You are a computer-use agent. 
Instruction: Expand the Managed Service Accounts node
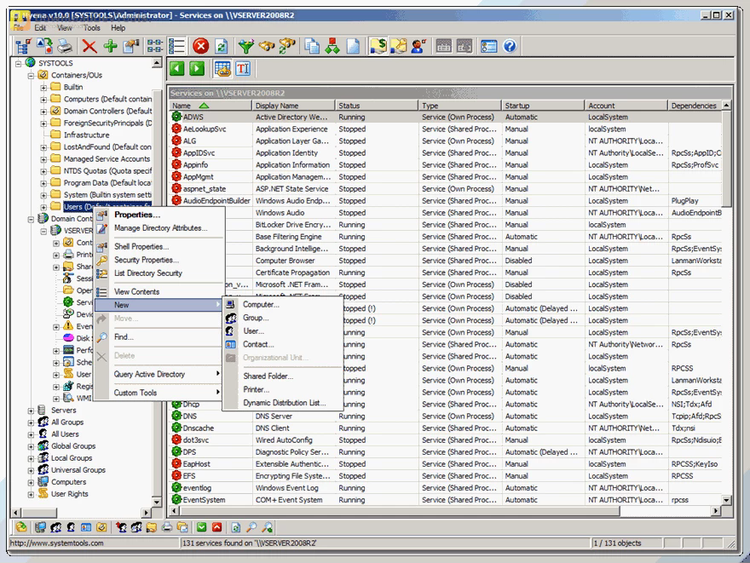tap(44, 159)
